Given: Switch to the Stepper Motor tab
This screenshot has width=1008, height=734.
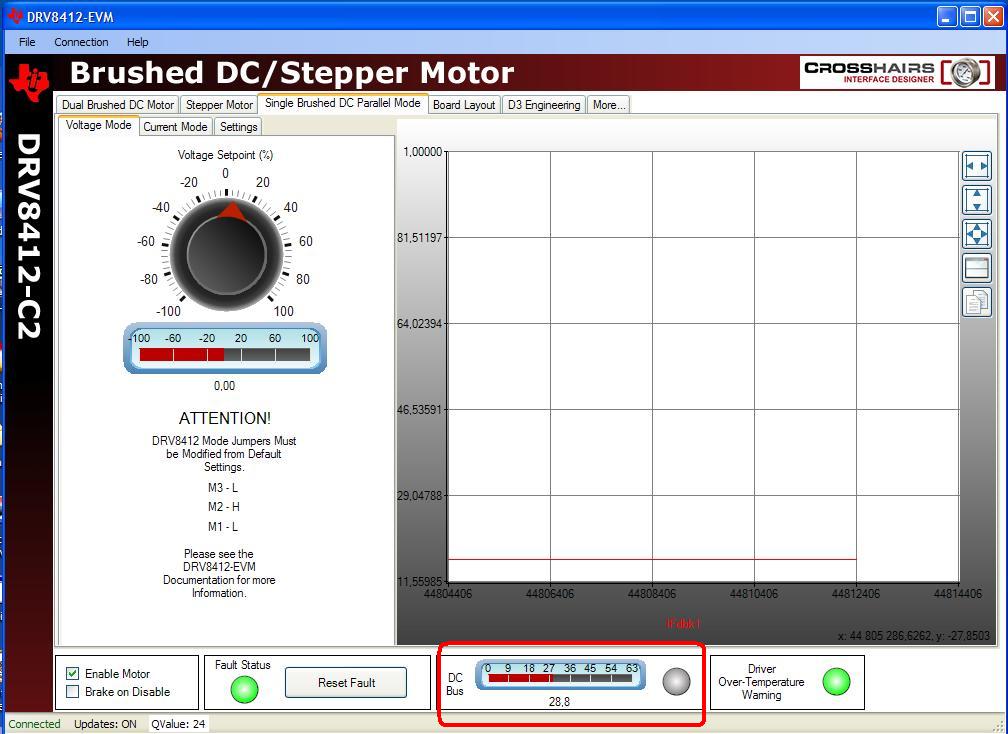Looking at the screenshot, I should (x=219, y=105).
